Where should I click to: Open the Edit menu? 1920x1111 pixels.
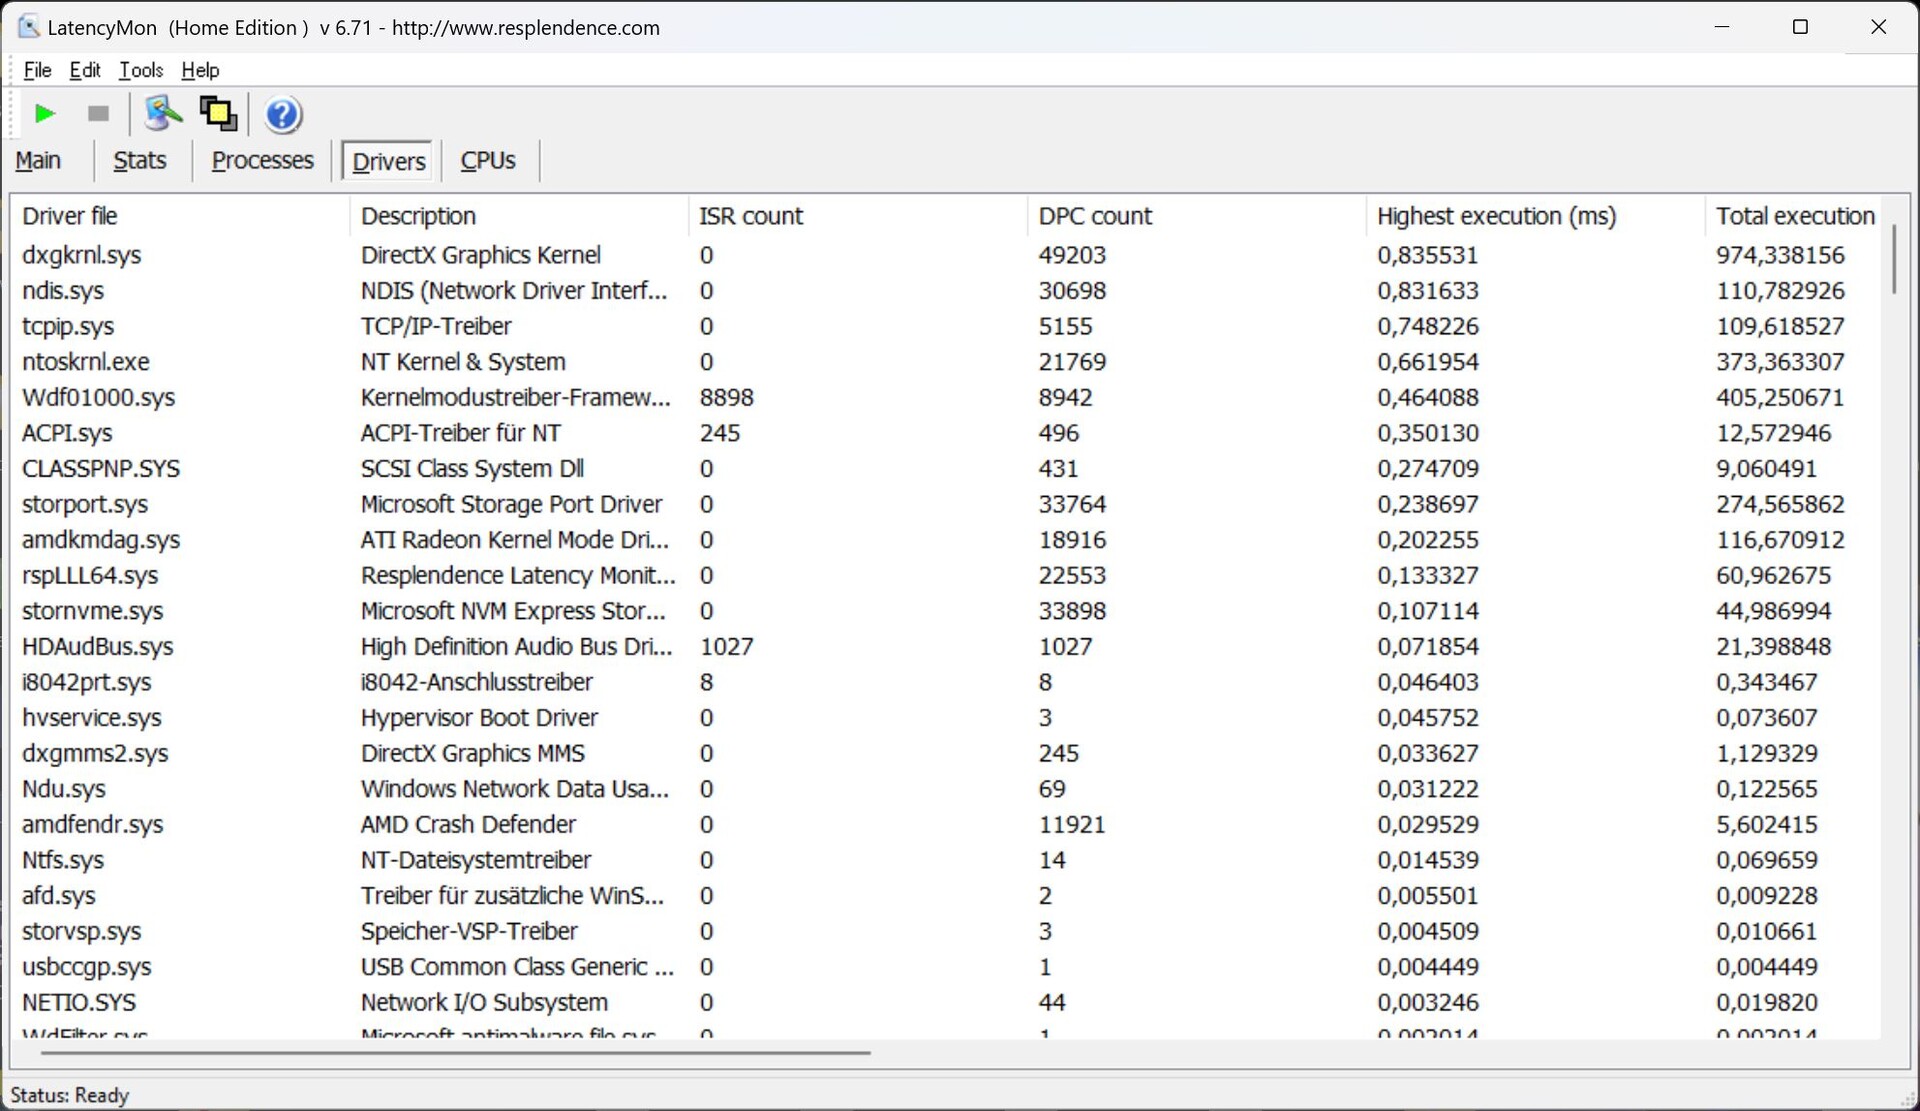click(85, 70)
